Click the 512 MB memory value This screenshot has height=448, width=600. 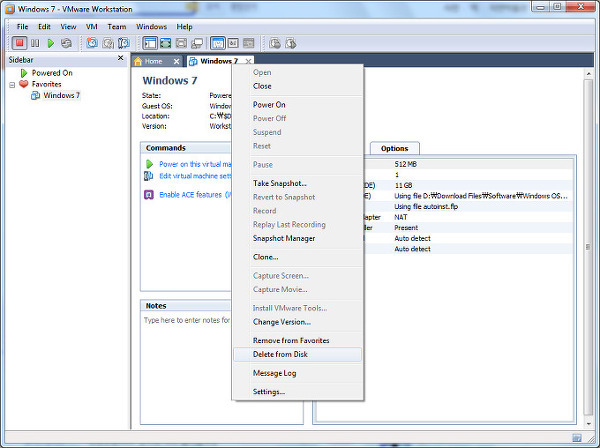pos(405,164)
